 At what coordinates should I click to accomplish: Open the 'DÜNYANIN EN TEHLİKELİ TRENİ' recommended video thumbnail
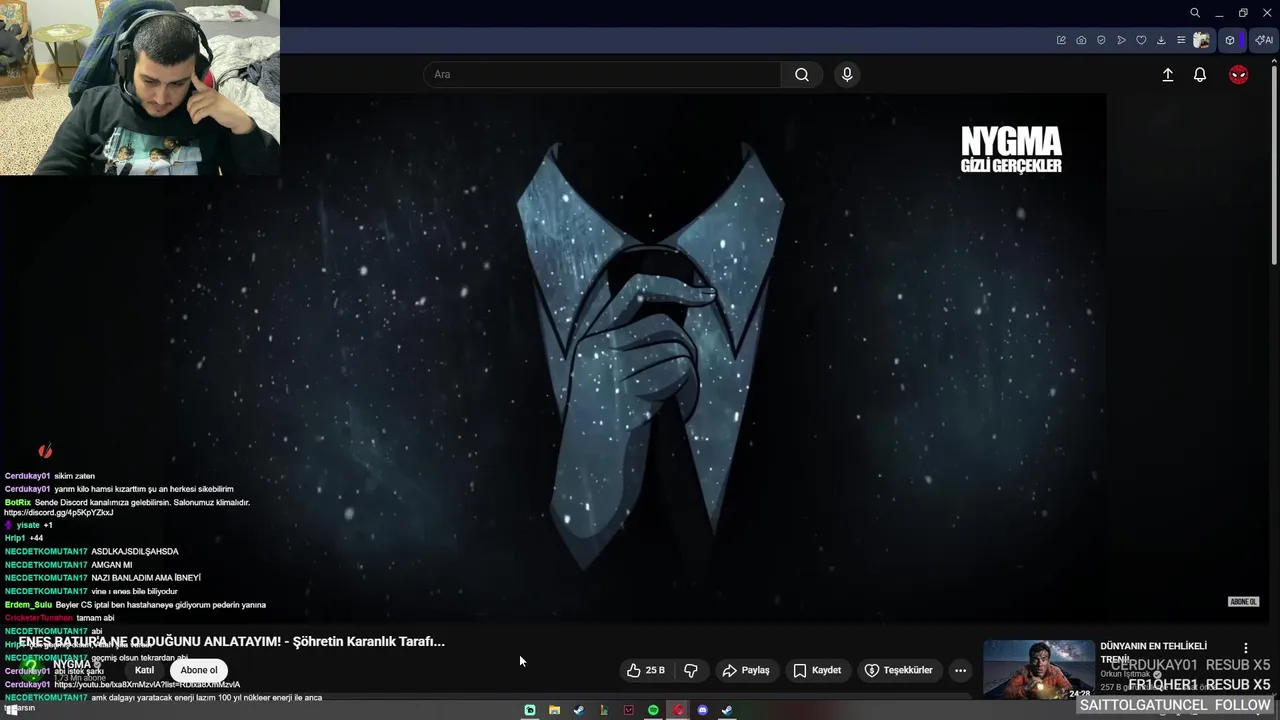[x=1038, y=669]
